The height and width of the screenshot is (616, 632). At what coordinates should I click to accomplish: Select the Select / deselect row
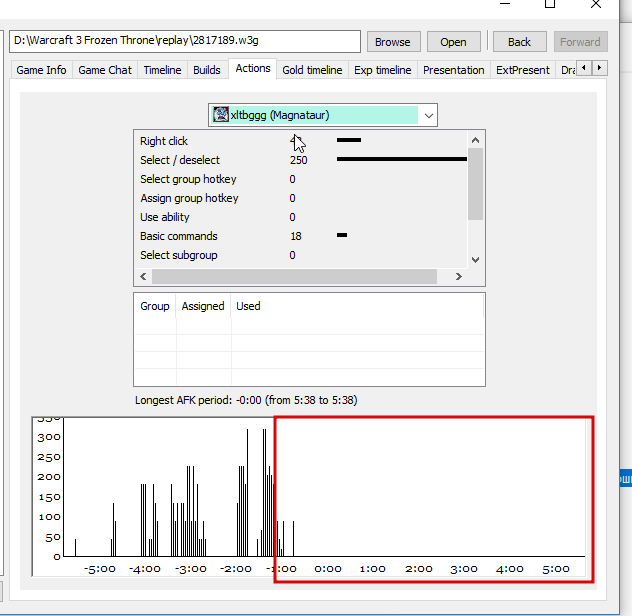[301, 160]
